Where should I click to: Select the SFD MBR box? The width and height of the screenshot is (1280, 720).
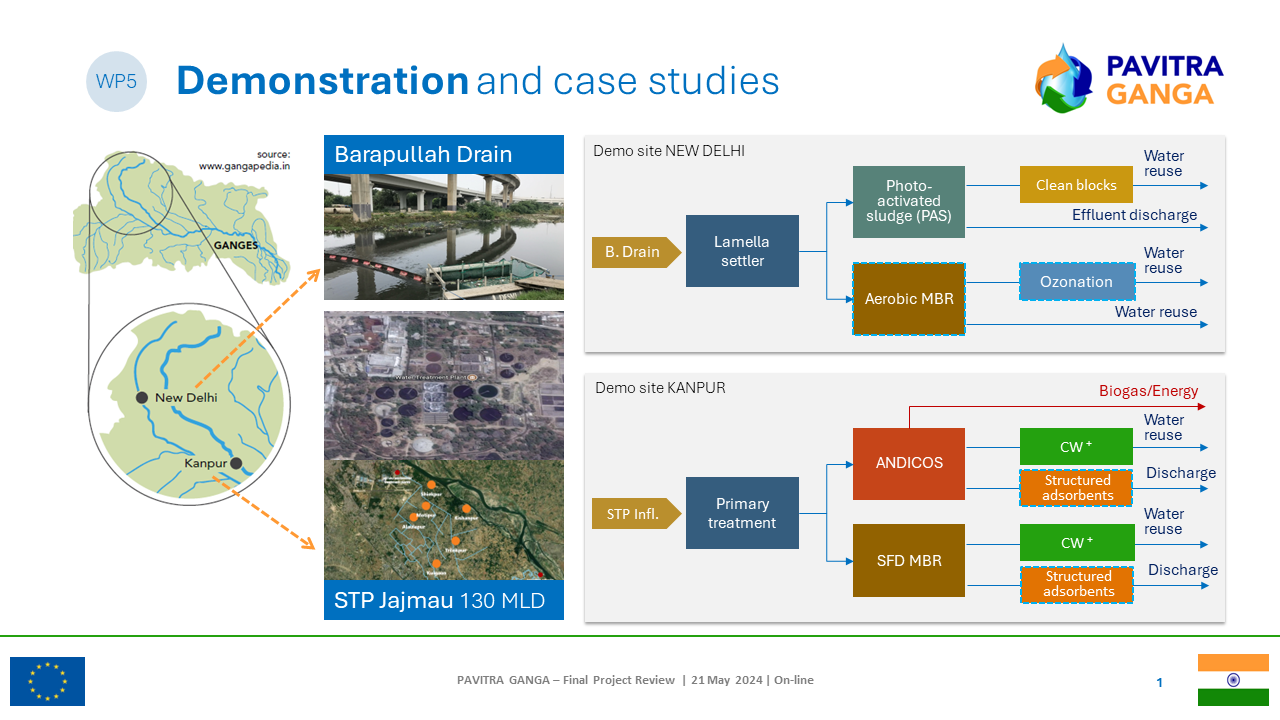(908, 561)
